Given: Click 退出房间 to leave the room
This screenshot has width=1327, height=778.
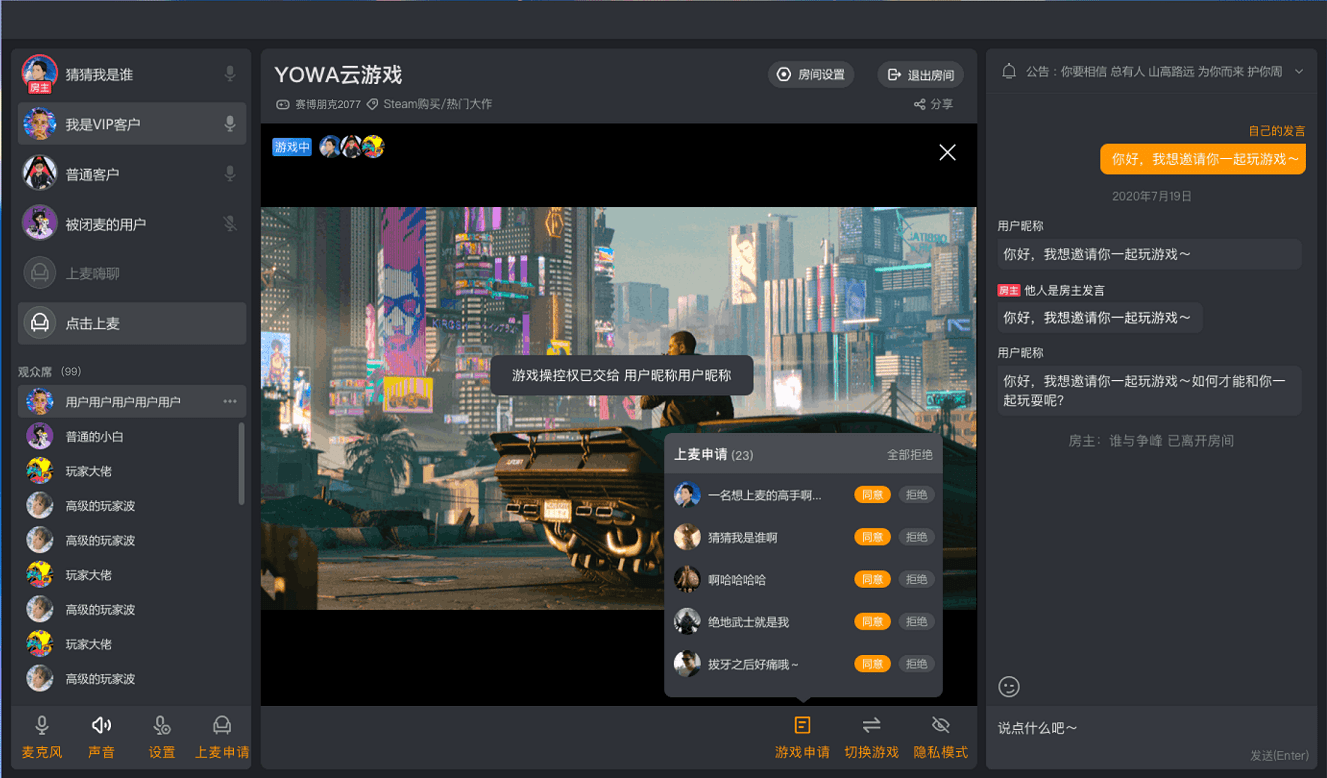Looking at the screenshot, I should pyautogui.click(x=921, y=74).
